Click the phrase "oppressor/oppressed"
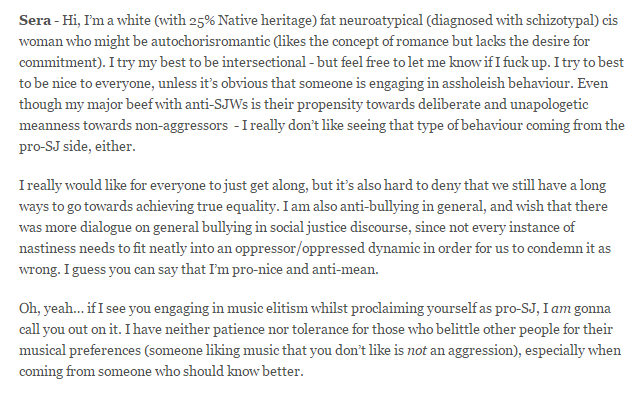Screen dimensions: 633x399 pos(300,248)
